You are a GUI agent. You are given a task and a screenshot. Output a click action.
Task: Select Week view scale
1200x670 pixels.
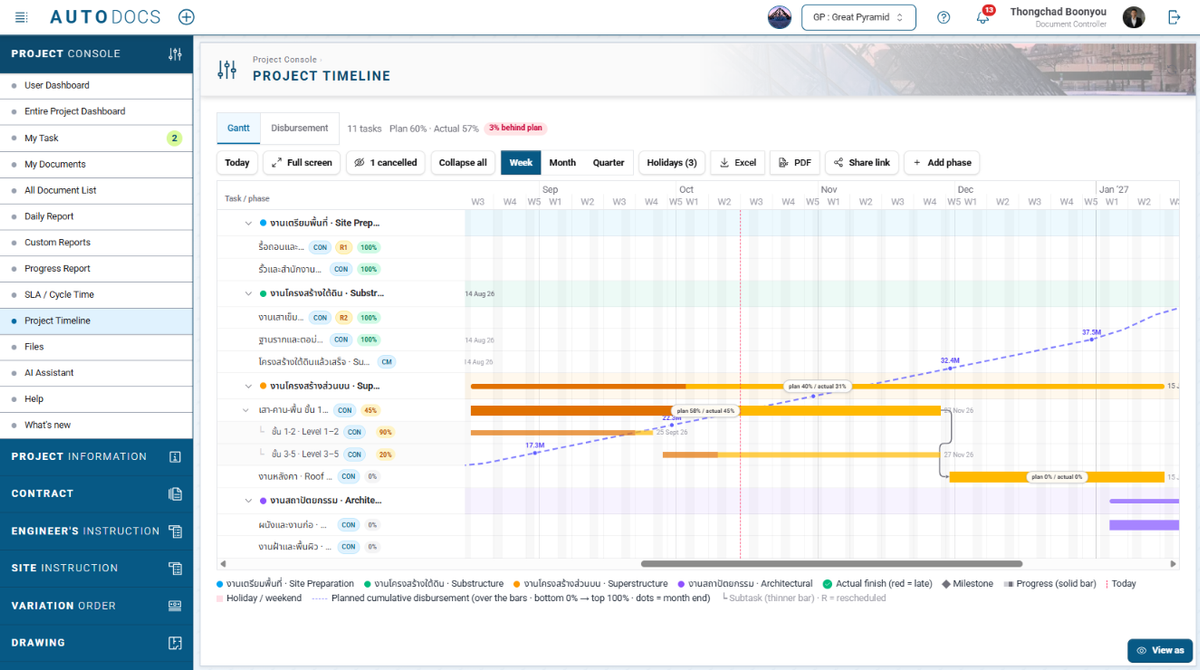521,162
